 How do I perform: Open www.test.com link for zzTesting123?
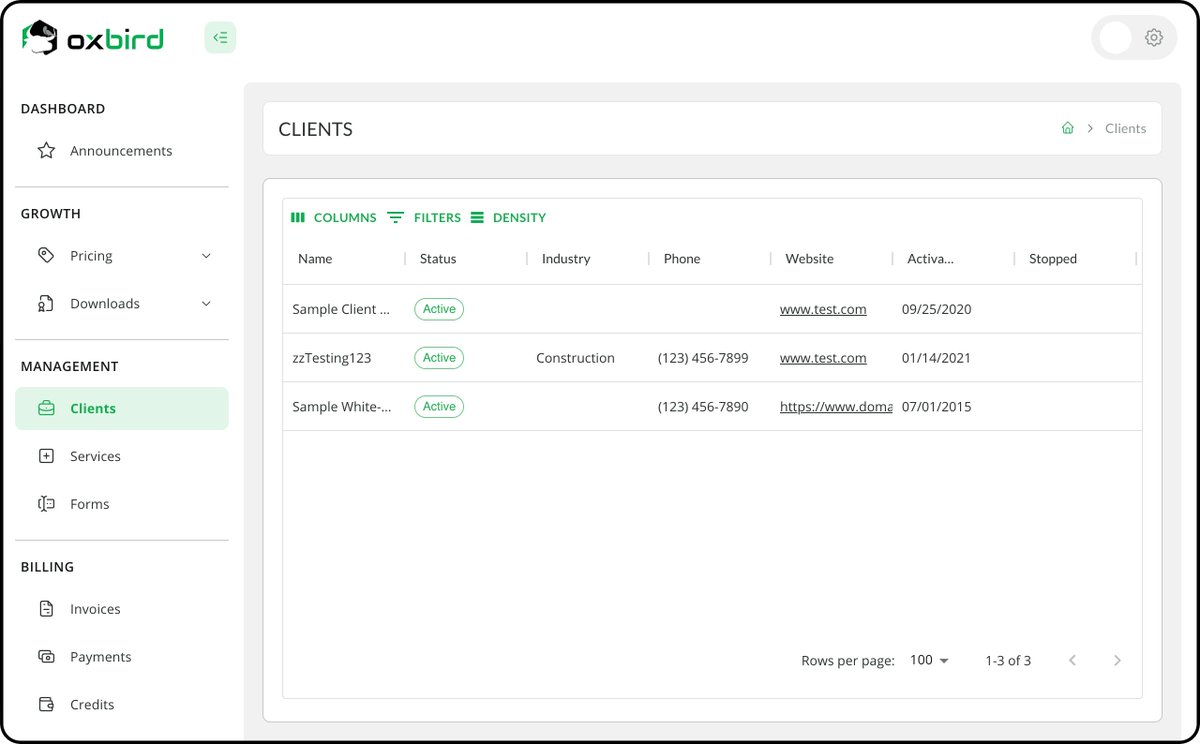[x=823, y=358]
